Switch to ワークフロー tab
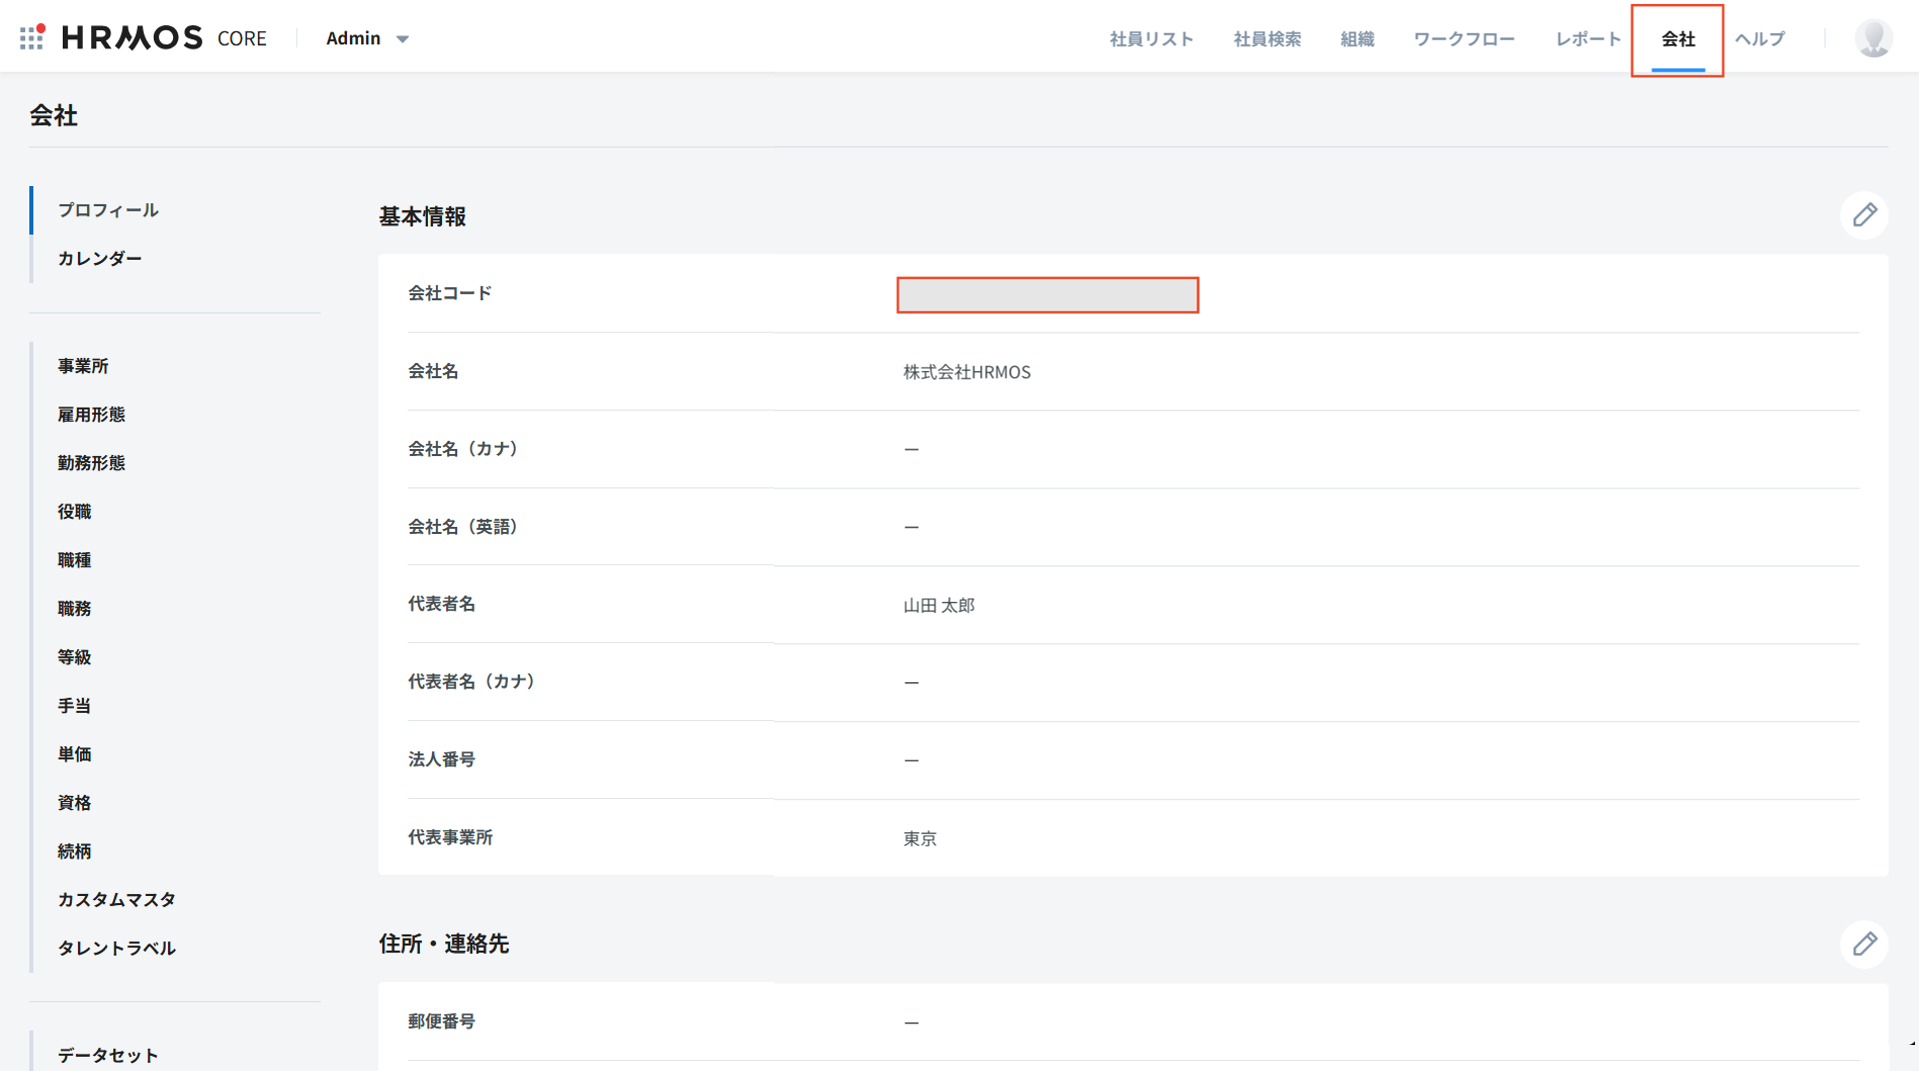Image resolution: width=1919 pixels, height=1071 pixels. click(x=1463, y=39)
